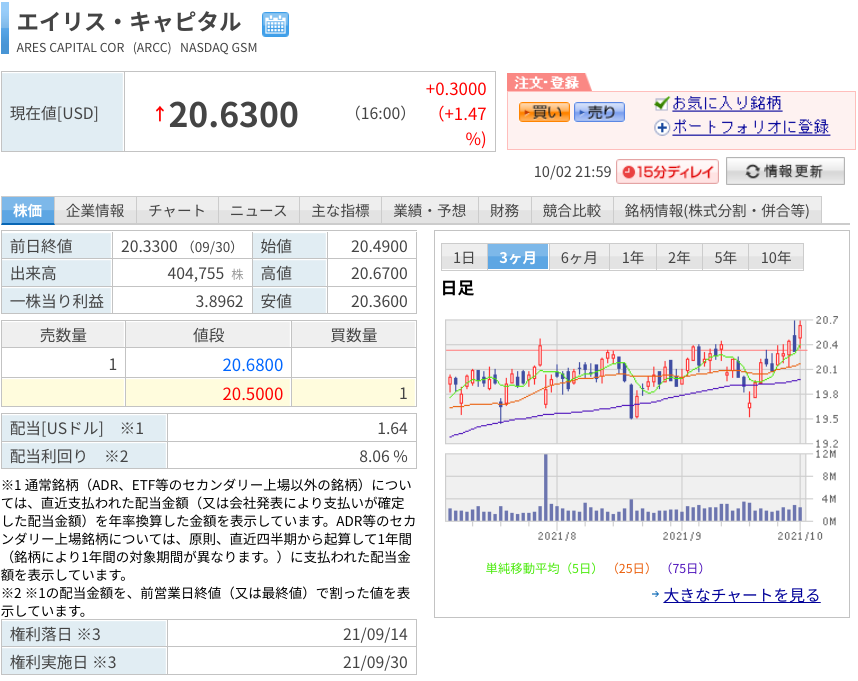
Task: Click the 15分ディレイ delay badge
Action: tap(668, 172)
